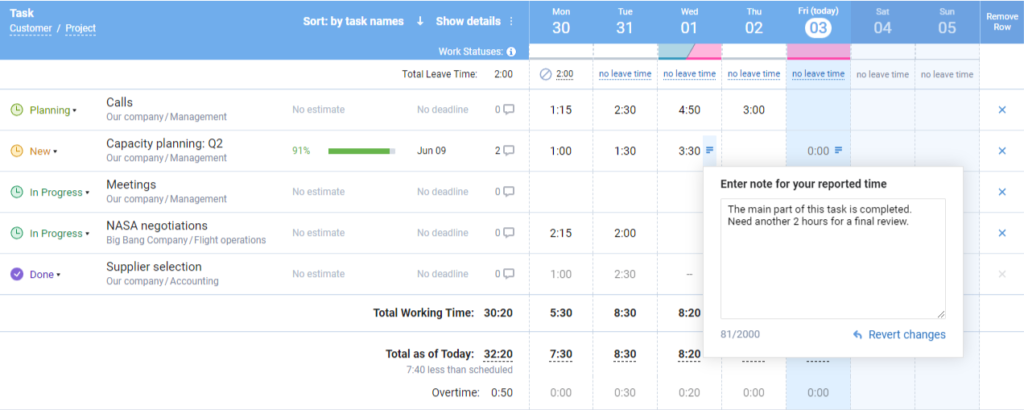Click Revert changes link
This screenshot has width=1024, height=410.
click(x=899, y=335)
